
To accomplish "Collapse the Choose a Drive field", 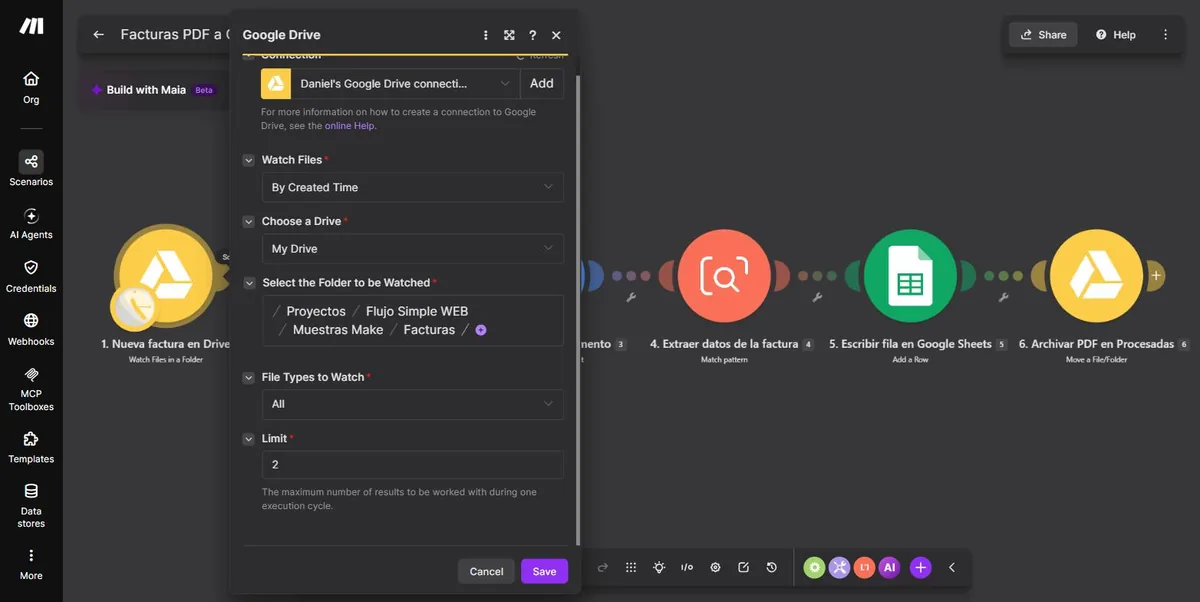I will point(249,221).
